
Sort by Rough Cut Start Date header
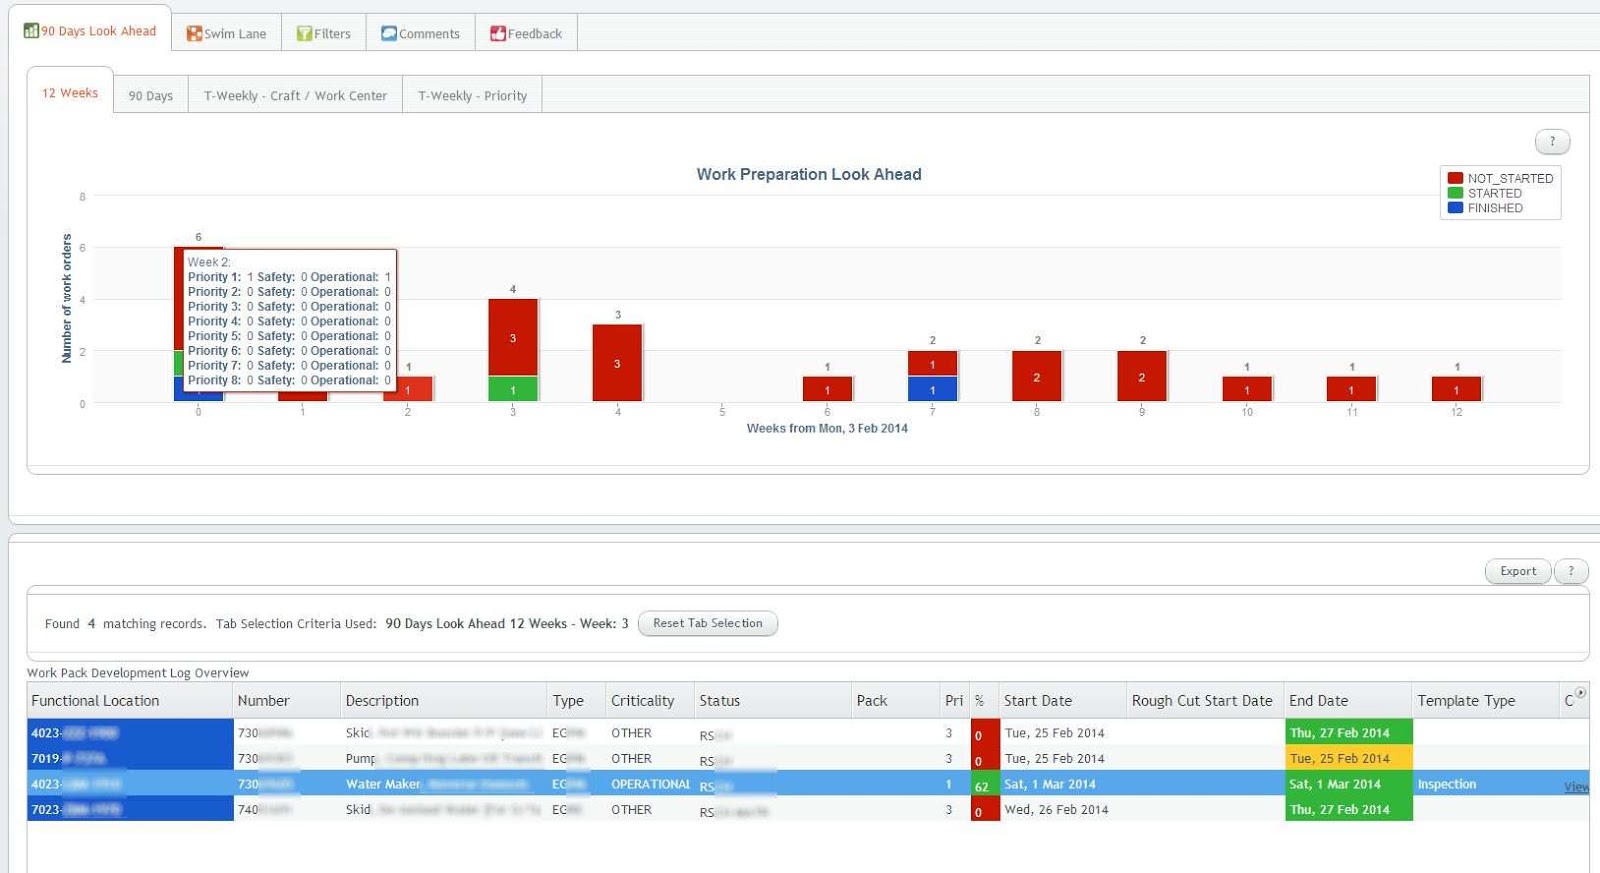coord(1206,700)
